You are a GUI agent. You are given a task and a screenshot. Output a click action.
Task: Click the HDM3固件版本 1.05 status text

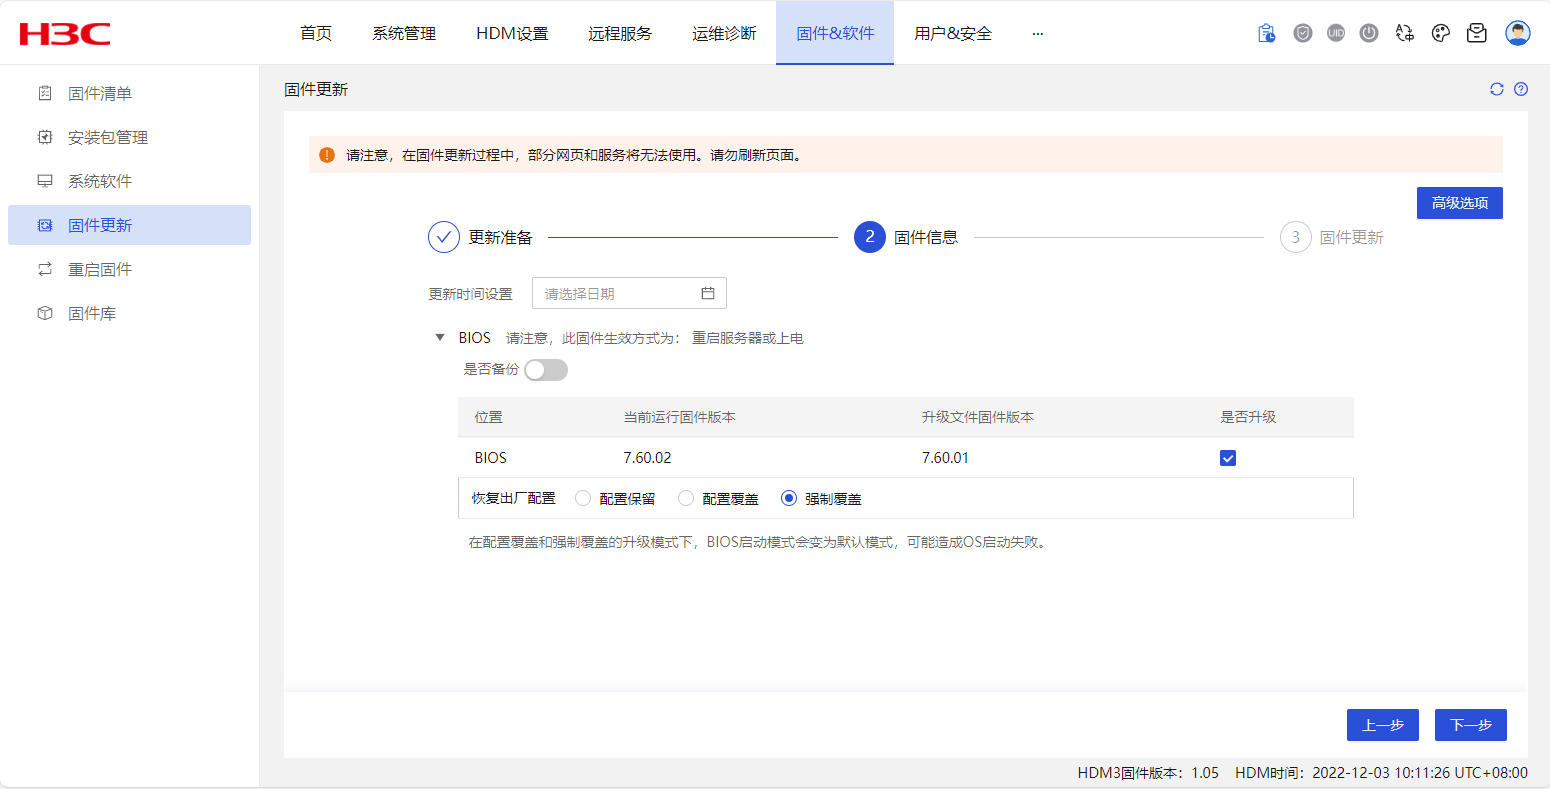[x=1148, y=773]
